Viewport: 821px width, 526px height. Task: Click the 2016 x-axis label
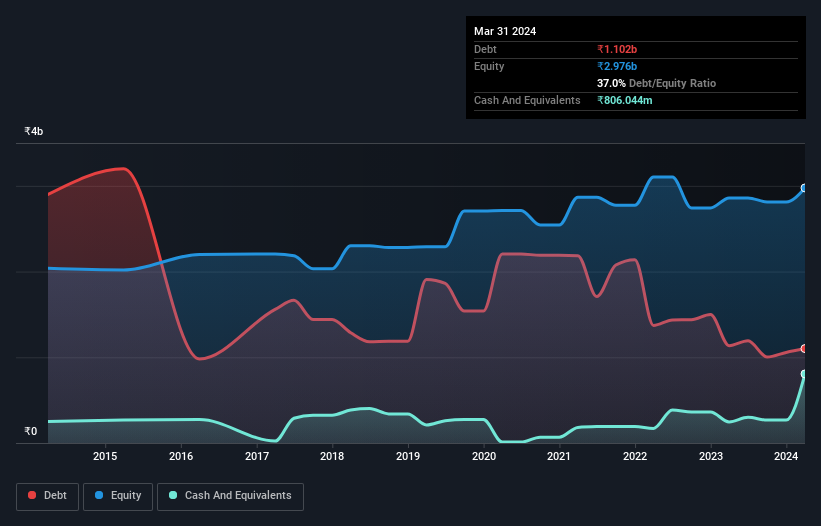[x=181, y=456]
